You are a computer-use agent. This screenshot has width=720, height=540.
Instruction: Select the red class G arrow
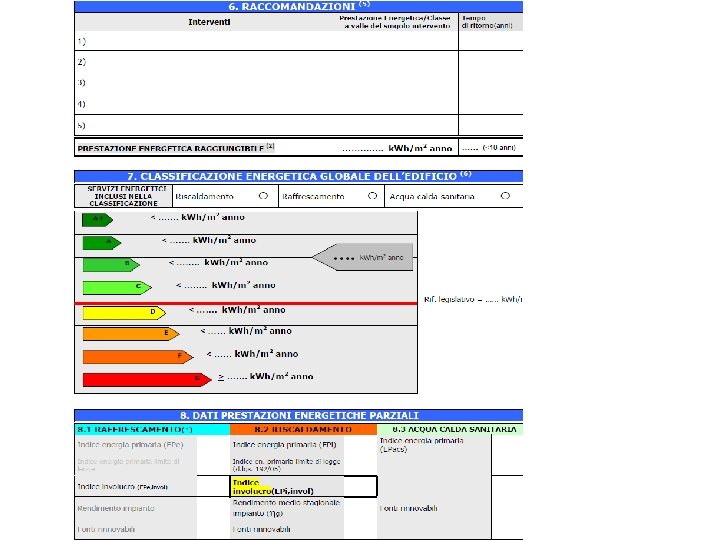(147, 380)
